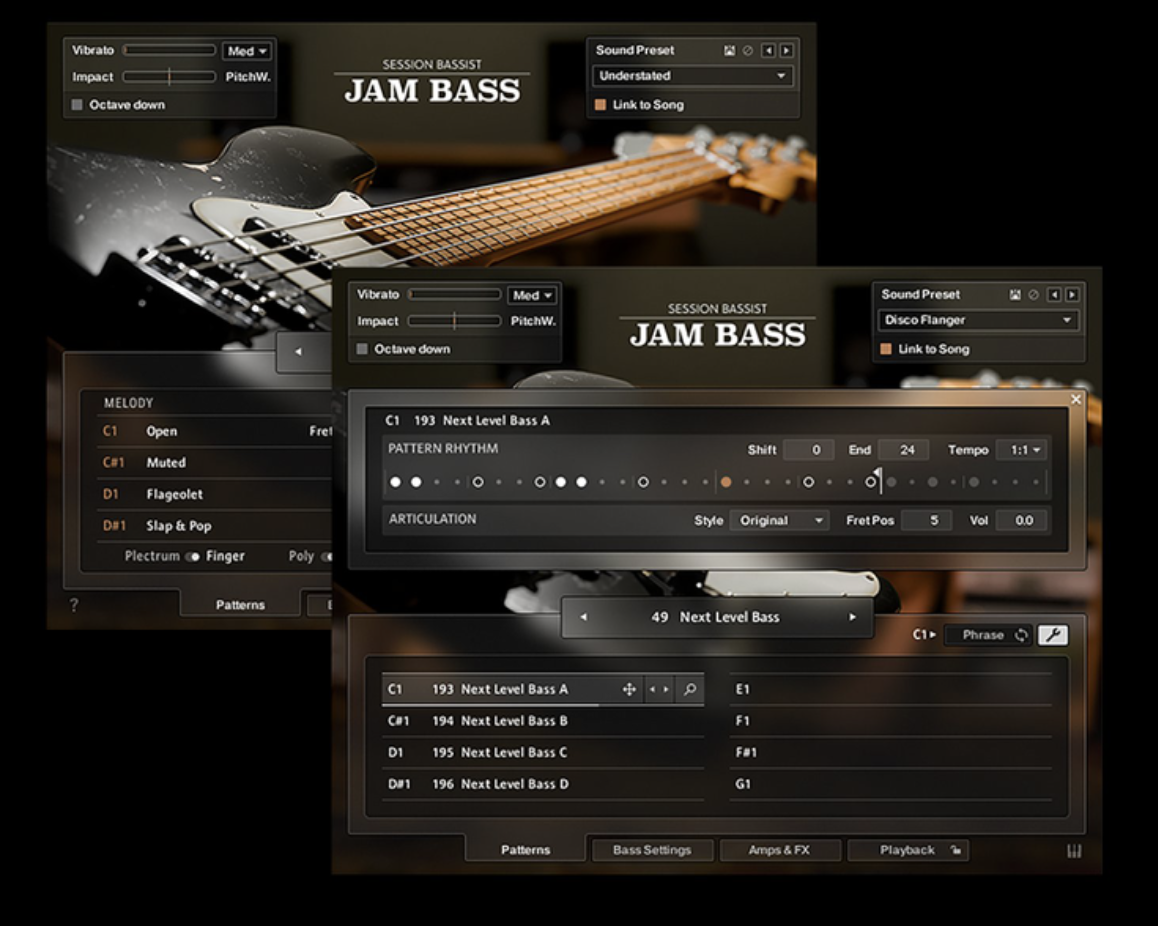Click the next pattern arrow on the C1 row
Screen dimensions: 1158x926
[x=666, y=689]
